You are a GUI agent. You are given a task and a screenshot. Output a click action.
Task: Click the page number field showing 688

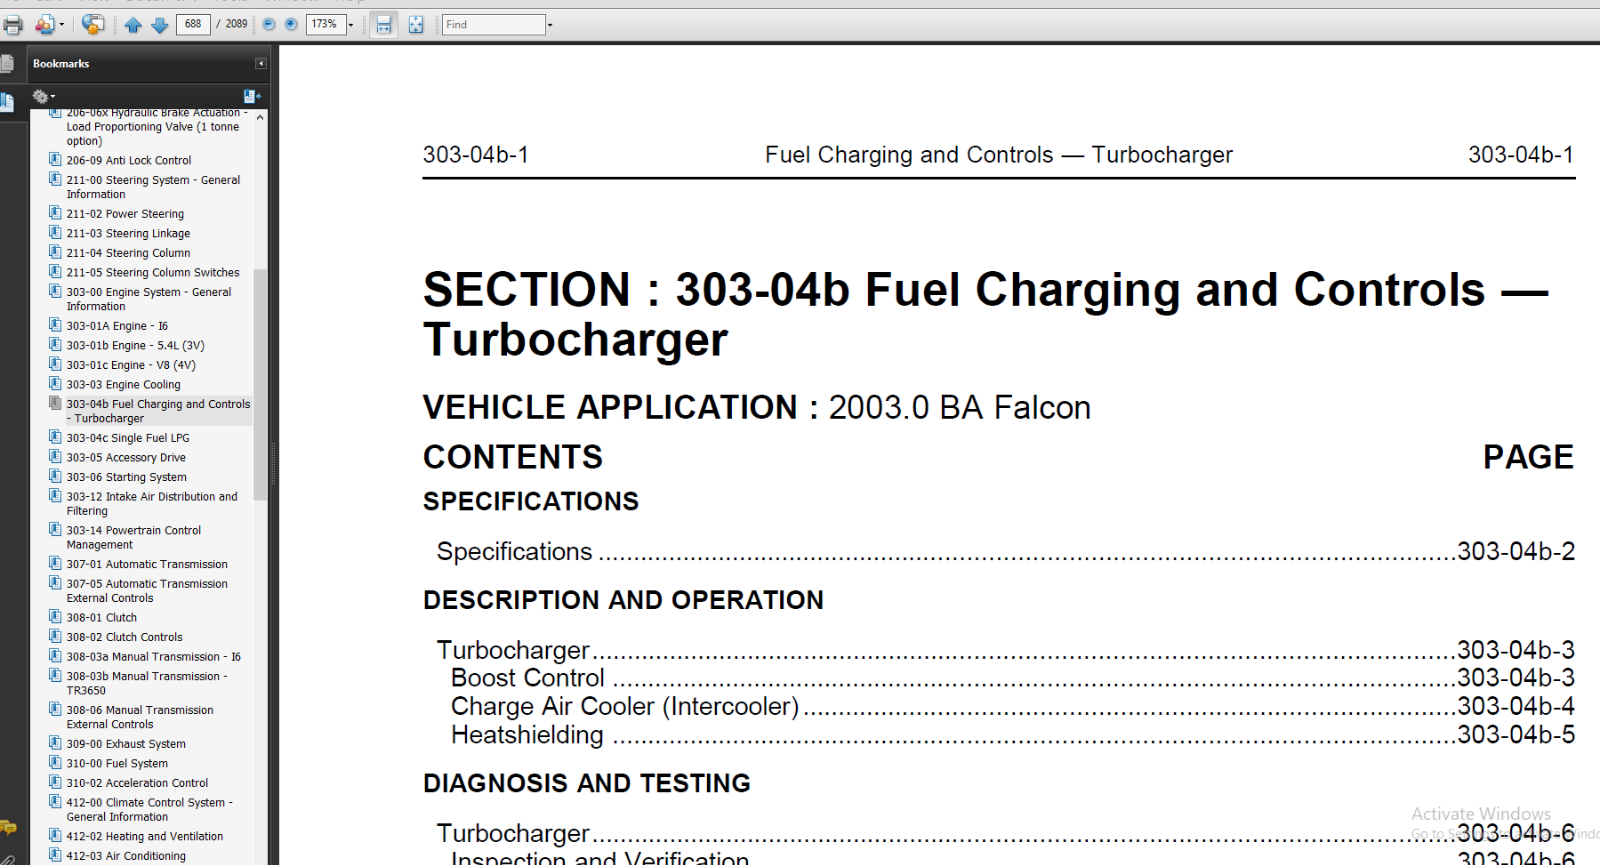(x=193, y=24)
